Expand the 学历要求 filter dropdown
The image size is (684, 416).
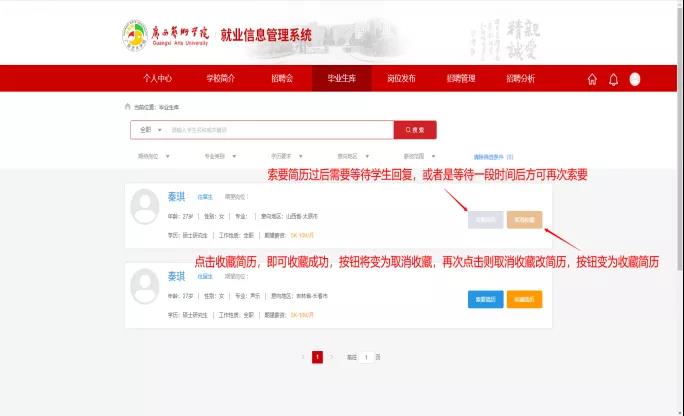(288, 156)
